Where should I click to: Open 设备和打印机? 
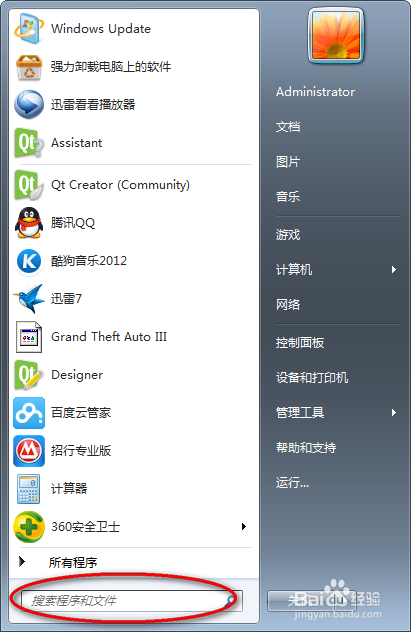[x=312, y=378]
